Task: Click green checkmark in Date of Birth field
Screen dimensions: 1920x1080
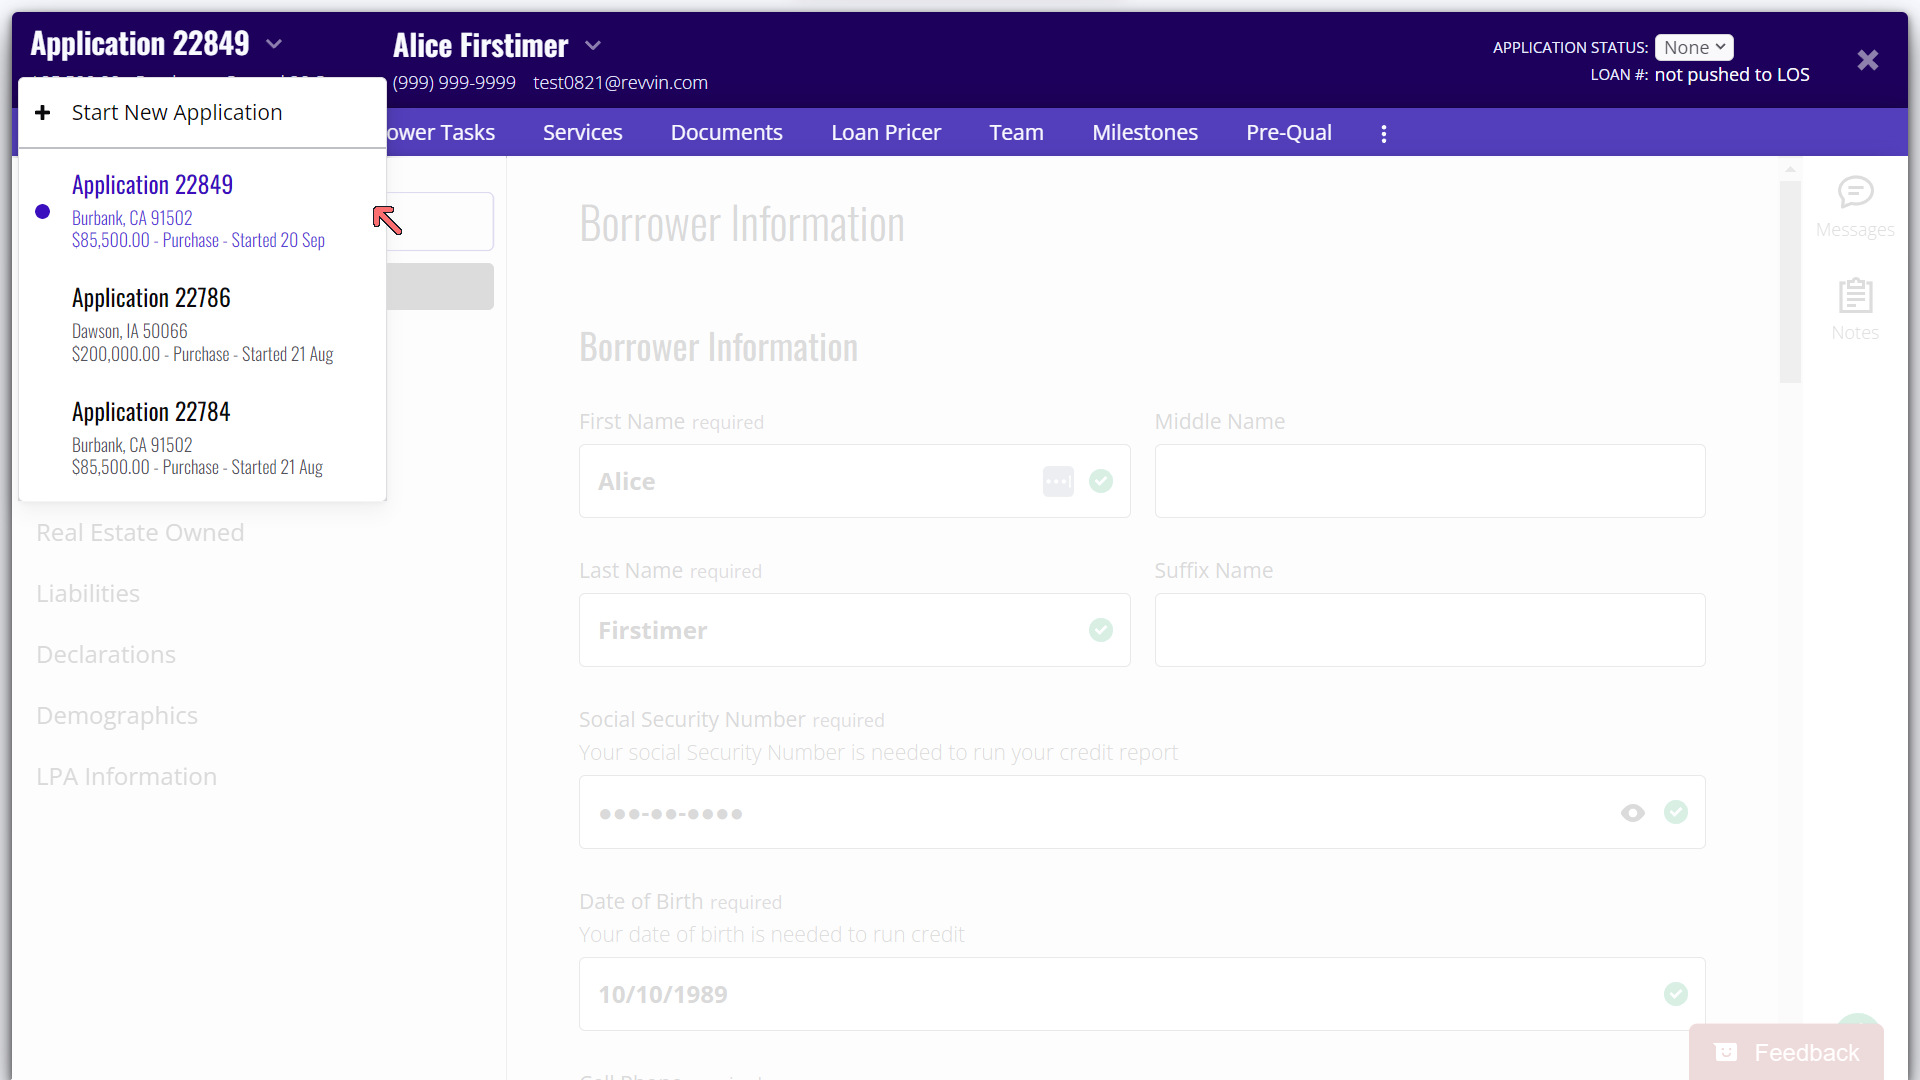Action: [x=1676, y=994]
